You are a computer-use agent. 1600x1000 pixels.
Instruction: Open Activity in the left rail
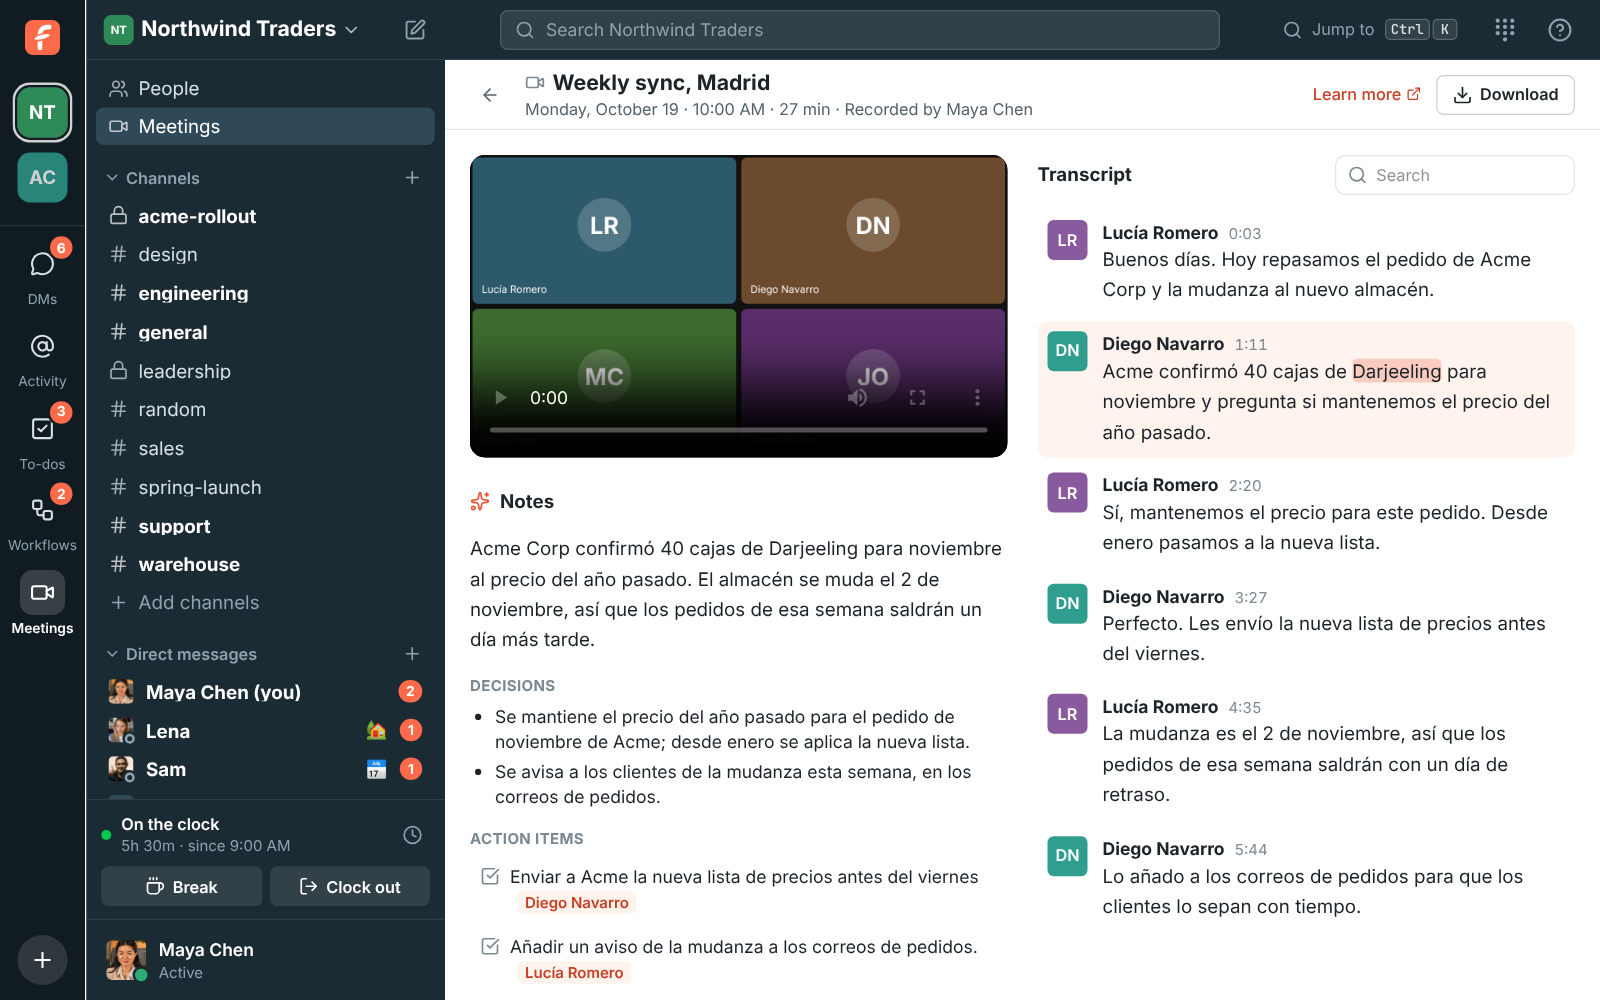tap(42, 358)
